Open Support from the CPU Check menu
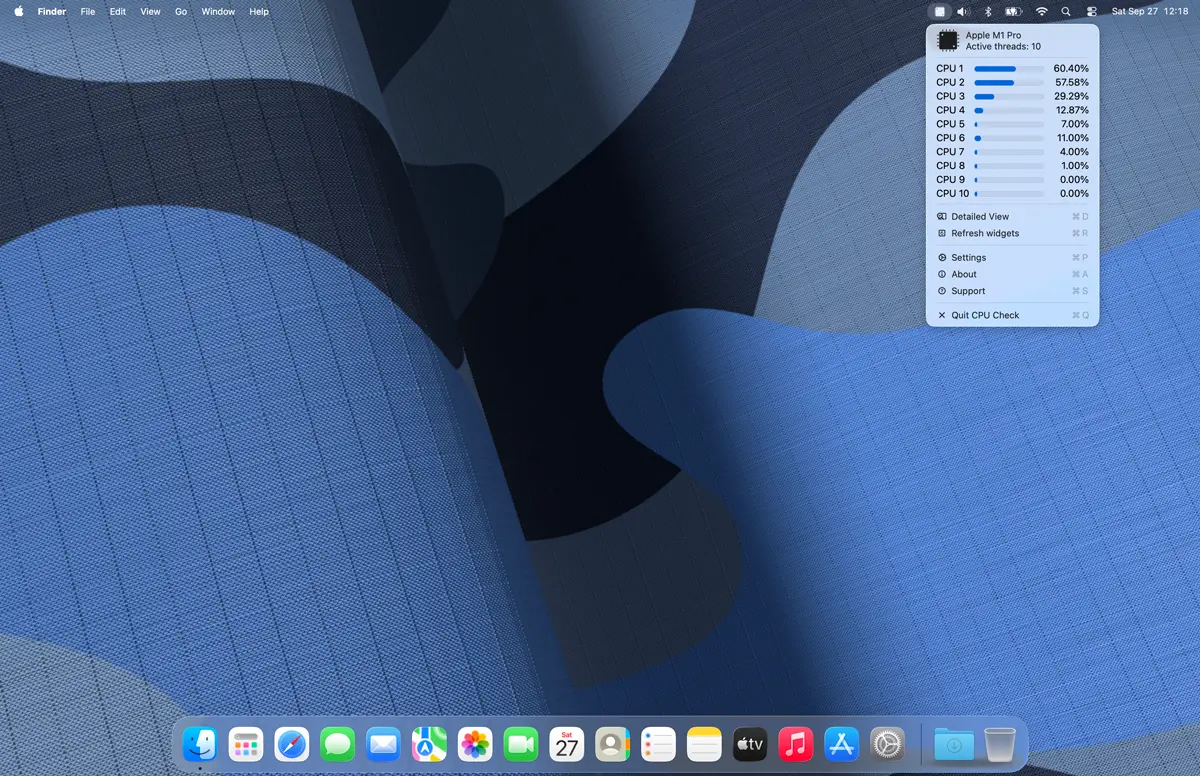This screenshot has height=776, width=1200. (x=968, y=291)
